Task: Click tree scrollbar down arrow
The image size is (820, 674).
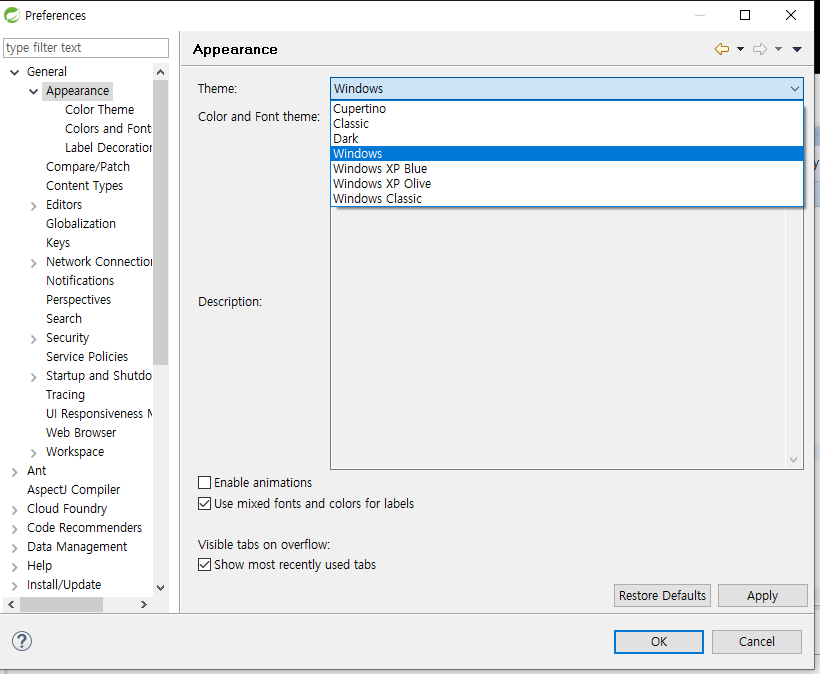Action: tap(161, 588)
